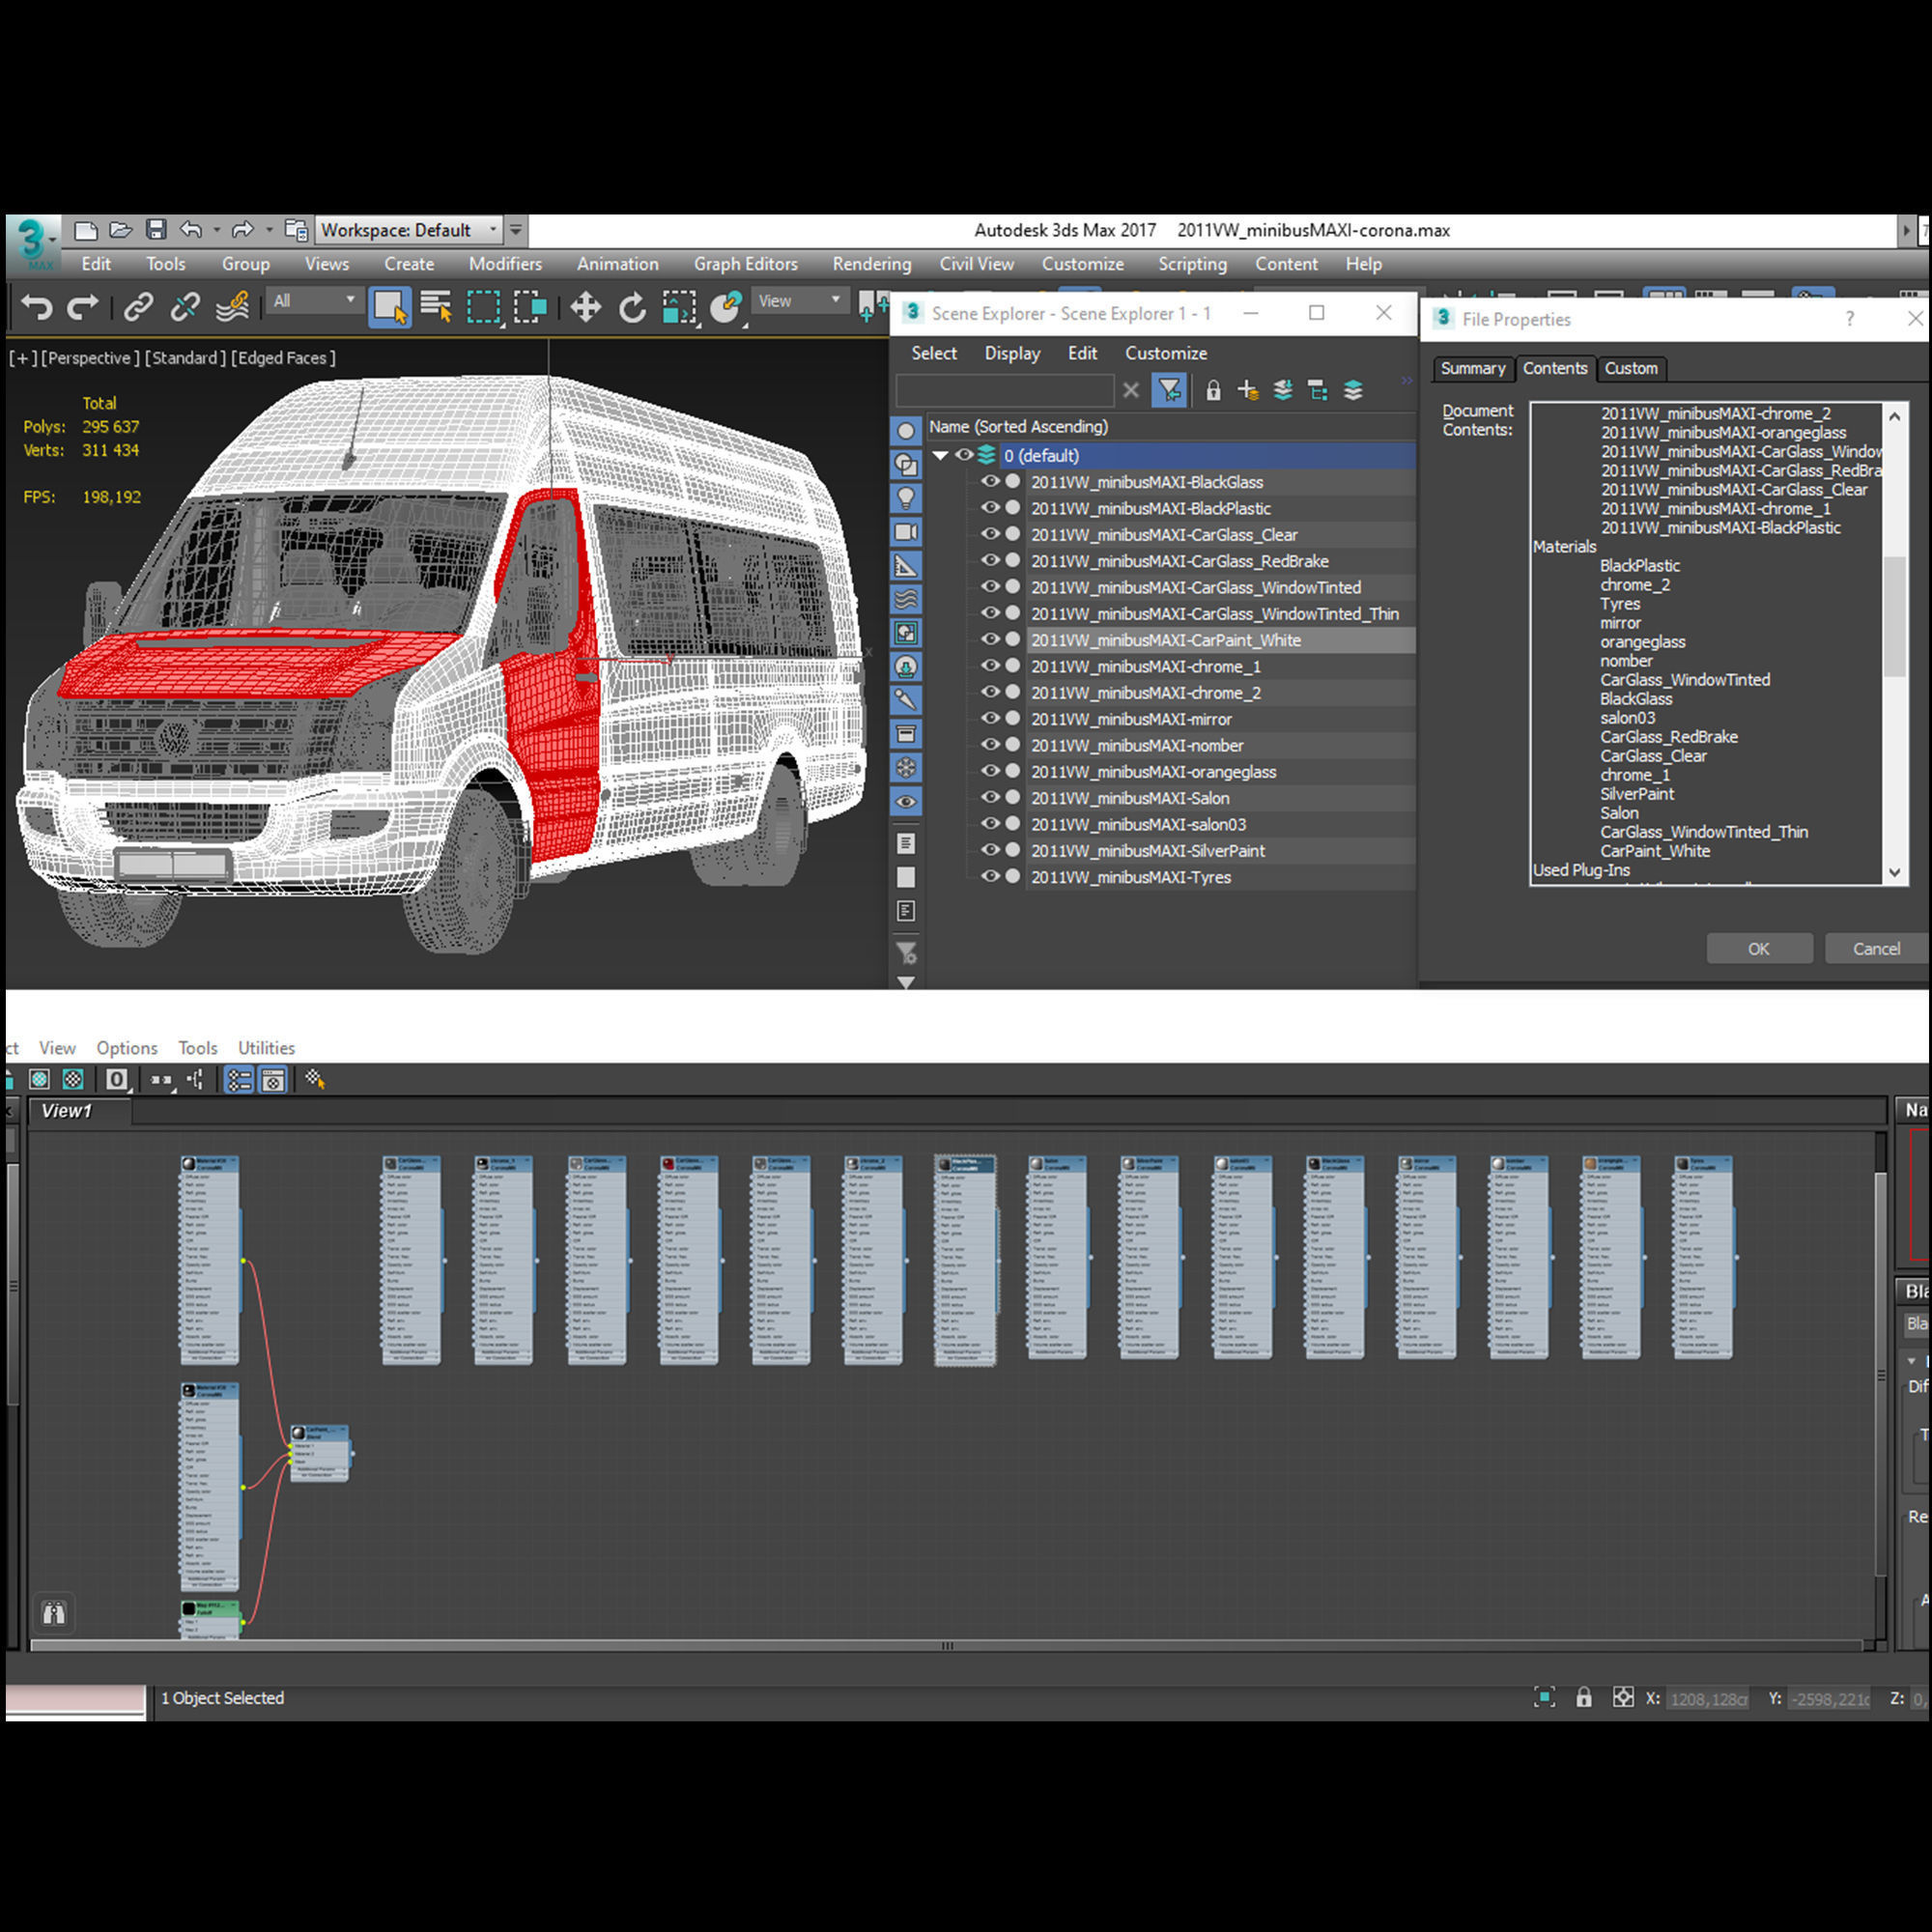The image size is (1932, 1932).
Task: Click the main toolbar Undo arrow
Action: click(37, 307)
